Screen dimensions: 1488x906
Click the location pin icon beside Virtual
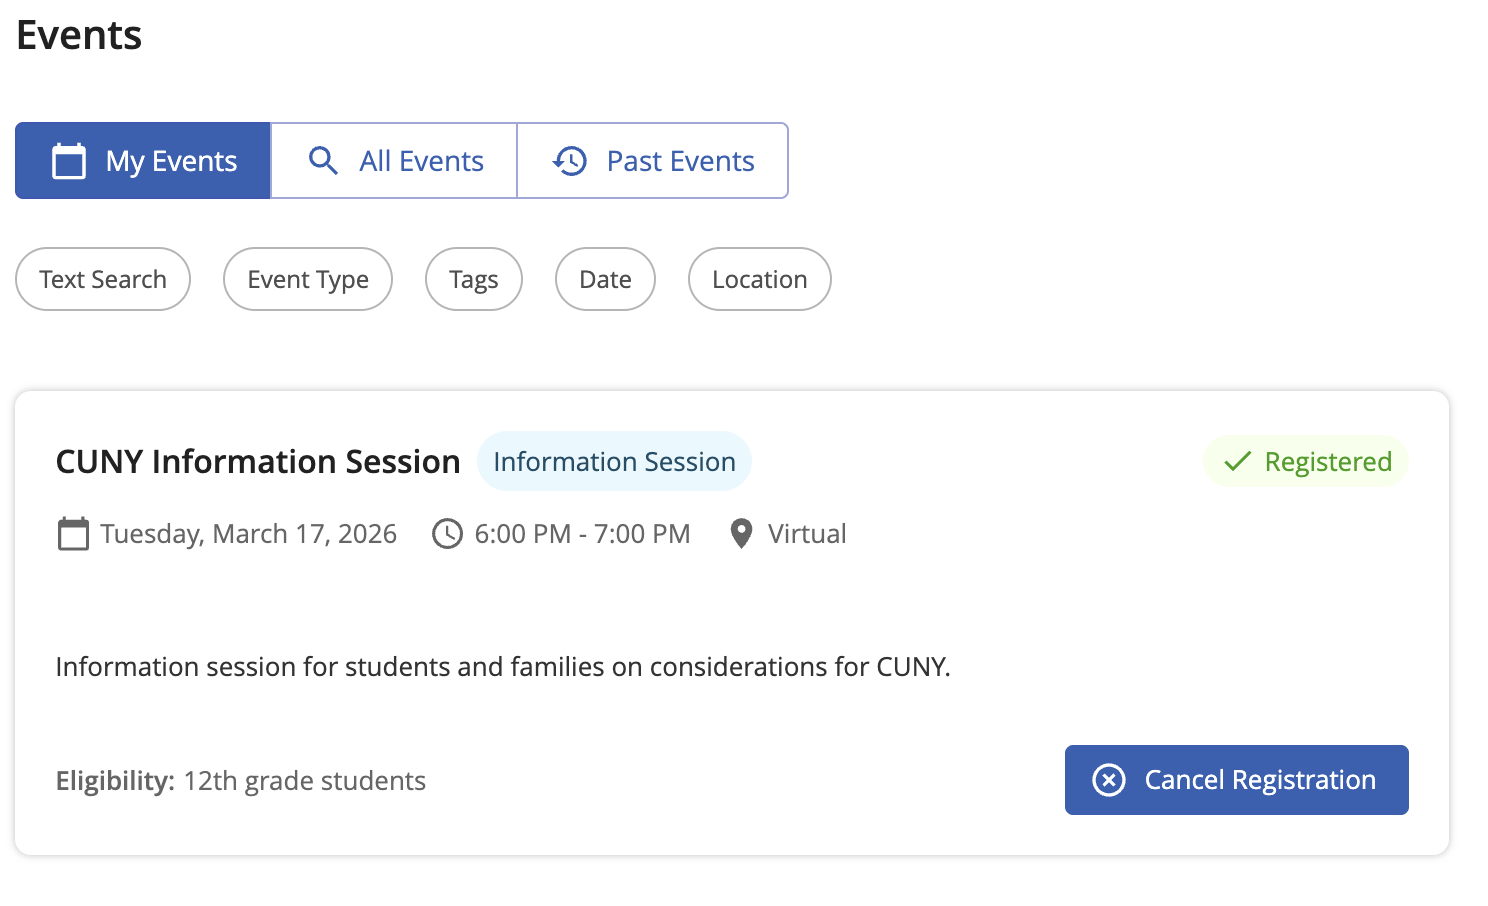point(741,534)
